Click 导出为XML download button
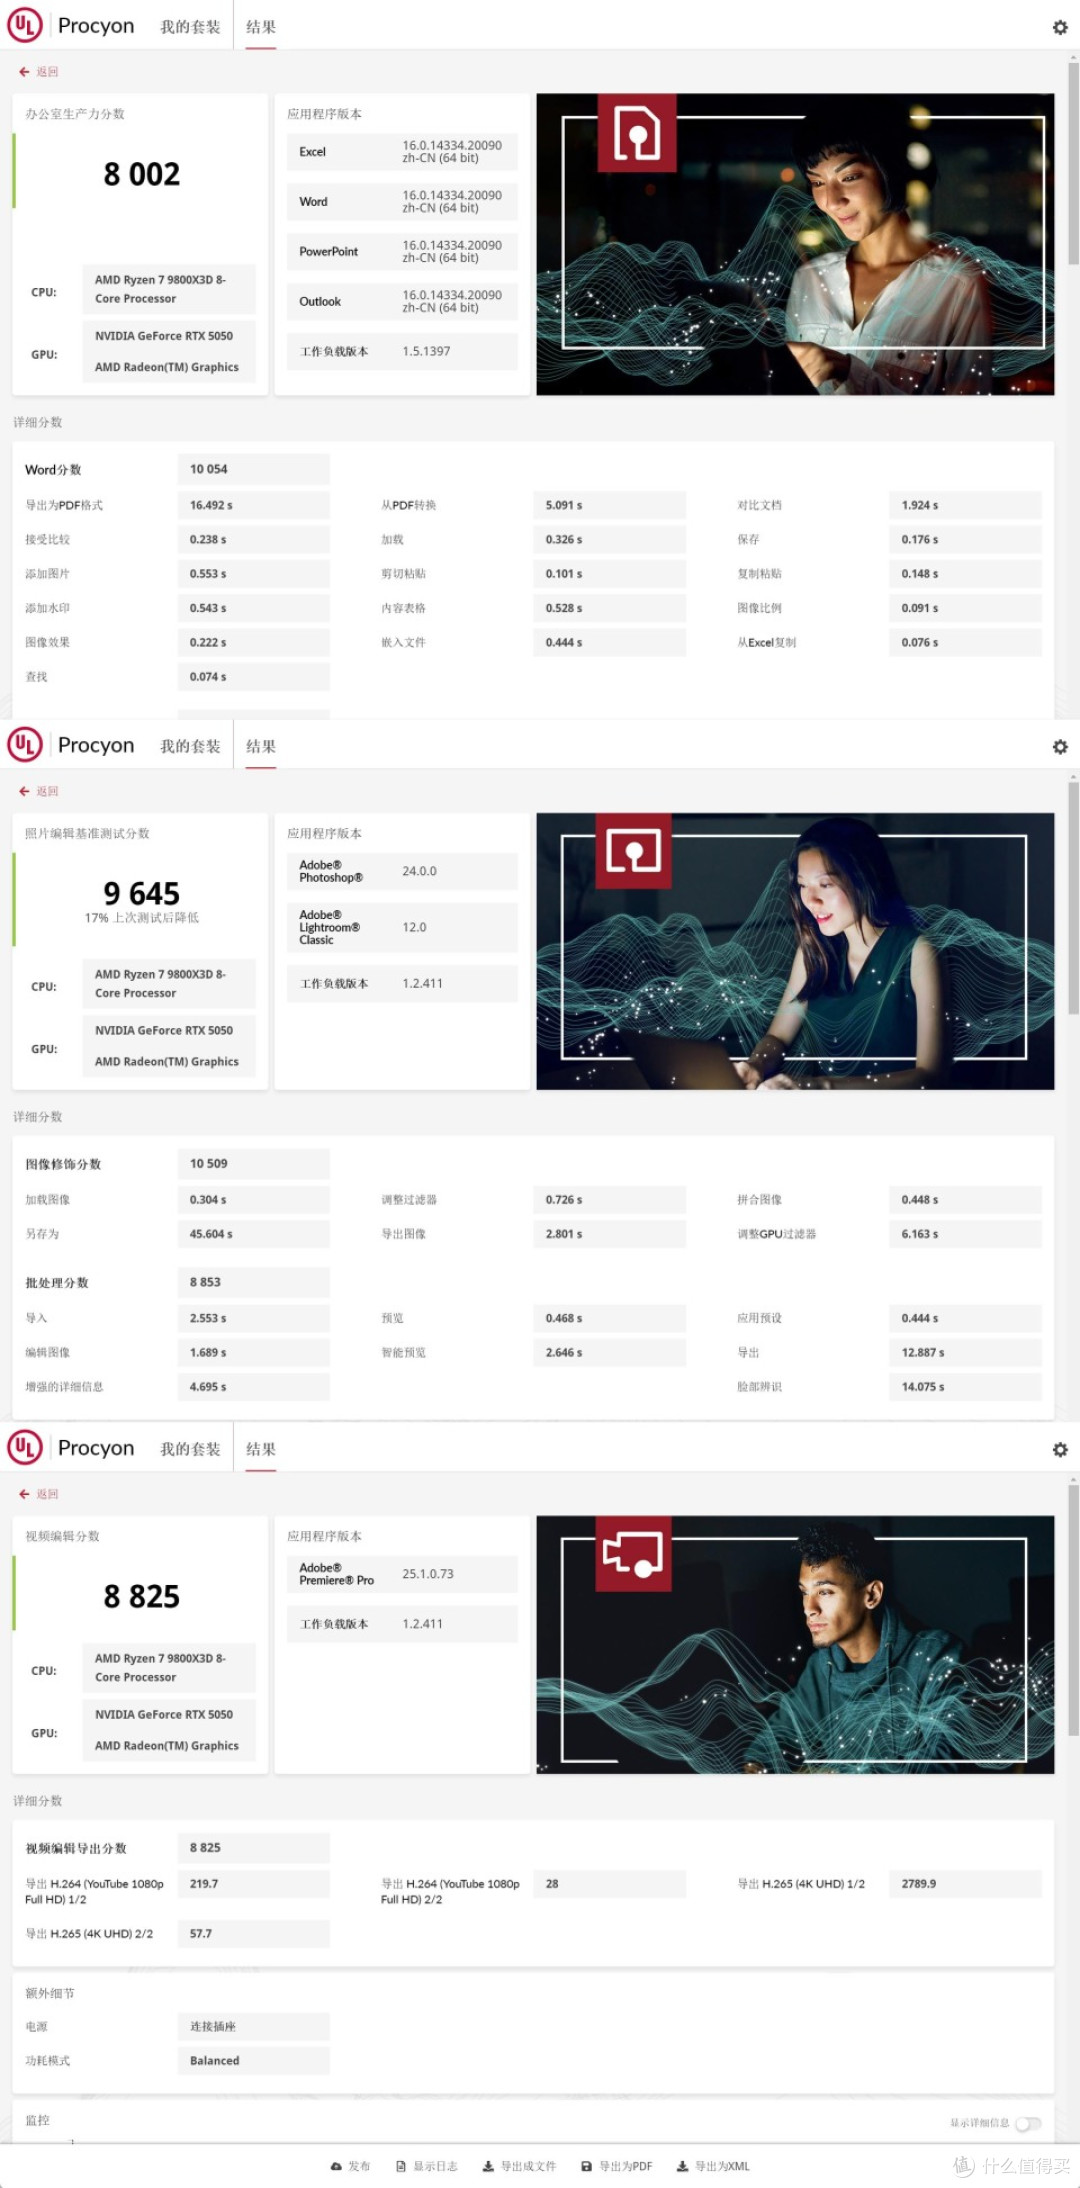 713,2166
